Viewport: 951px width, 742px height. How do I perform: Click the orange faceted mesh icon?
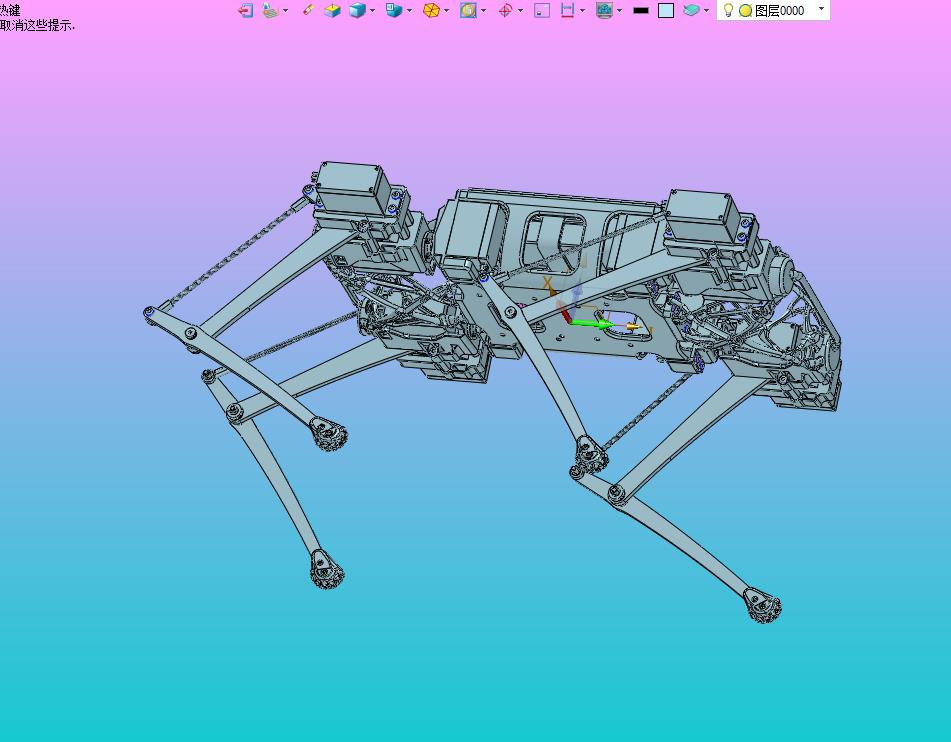pyautogui.click(x=431, y=10)
